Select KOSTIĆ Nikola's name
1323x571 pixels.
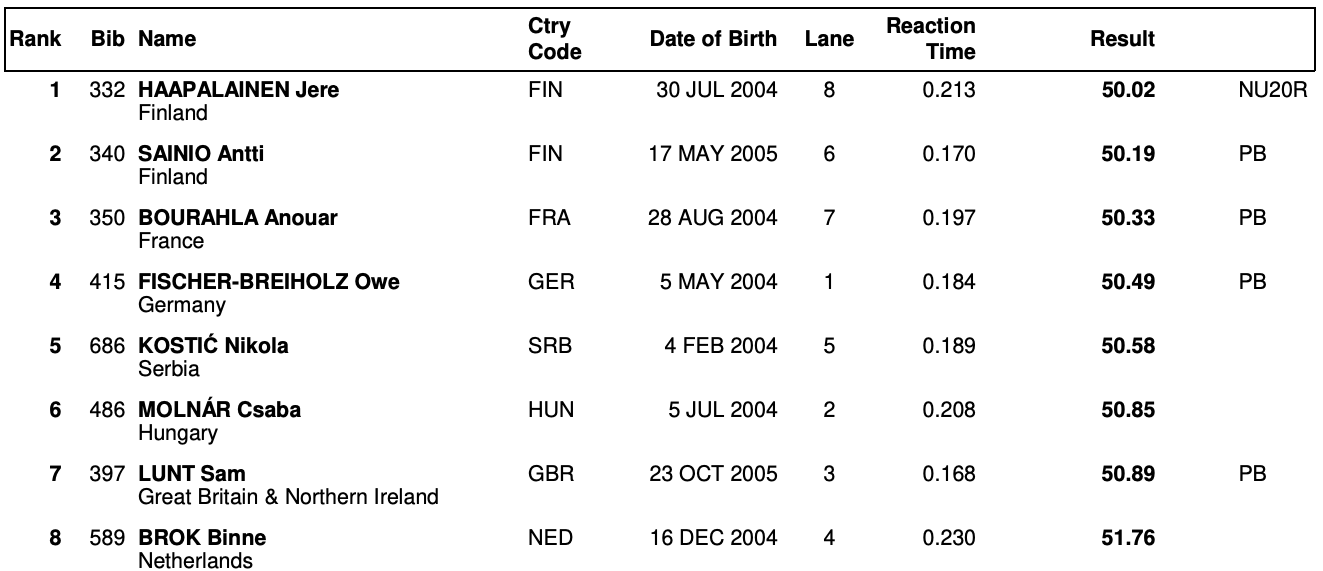point(213,346)
